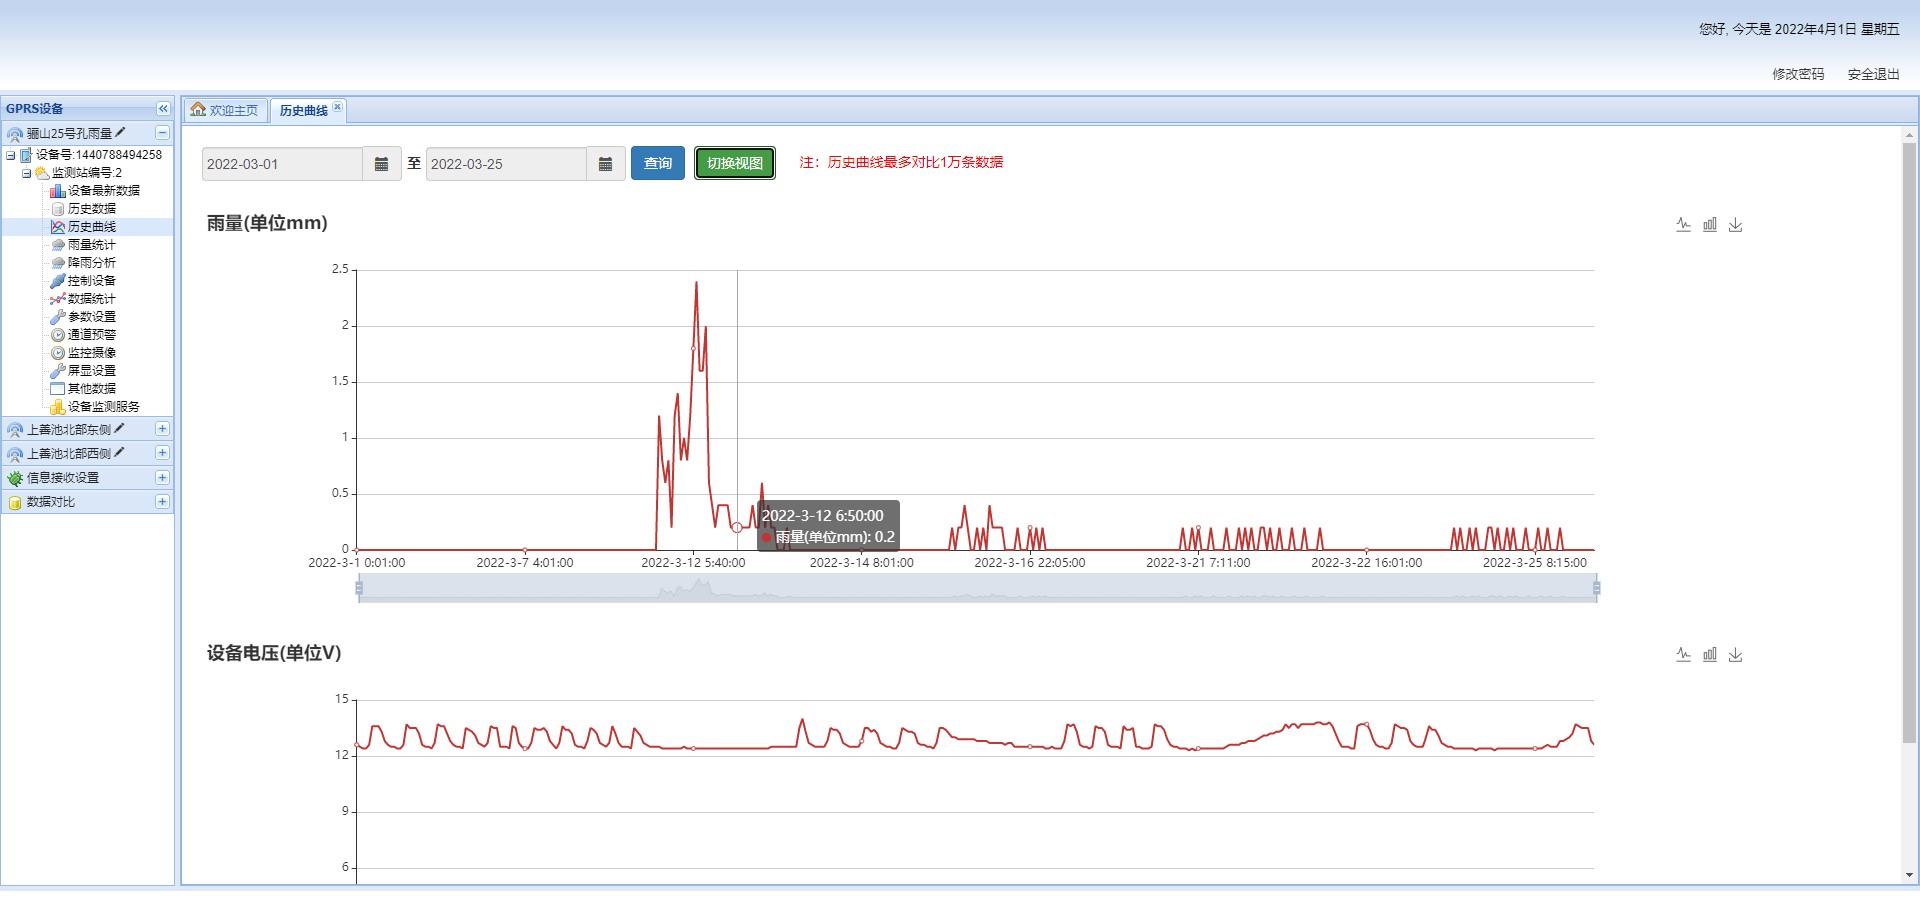The width and height of the screenshot is (1920, 915).
Task: Open calendar picker for start date
Action: [x=381, y=164]
